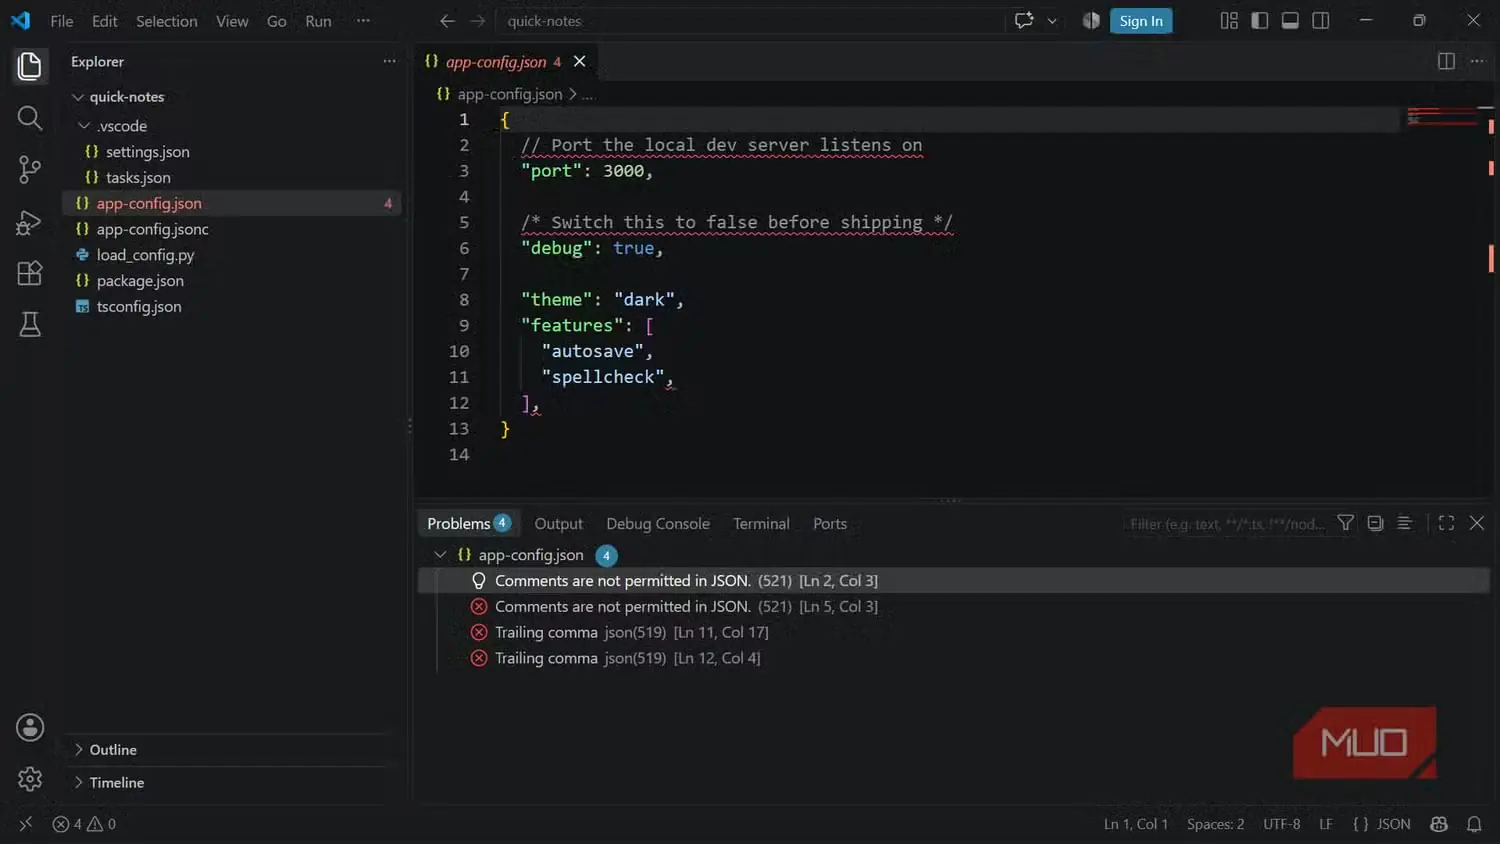1500x844 pixels.
Task: Switch to the Debug Console tab
Action: [x=658, y=524]
